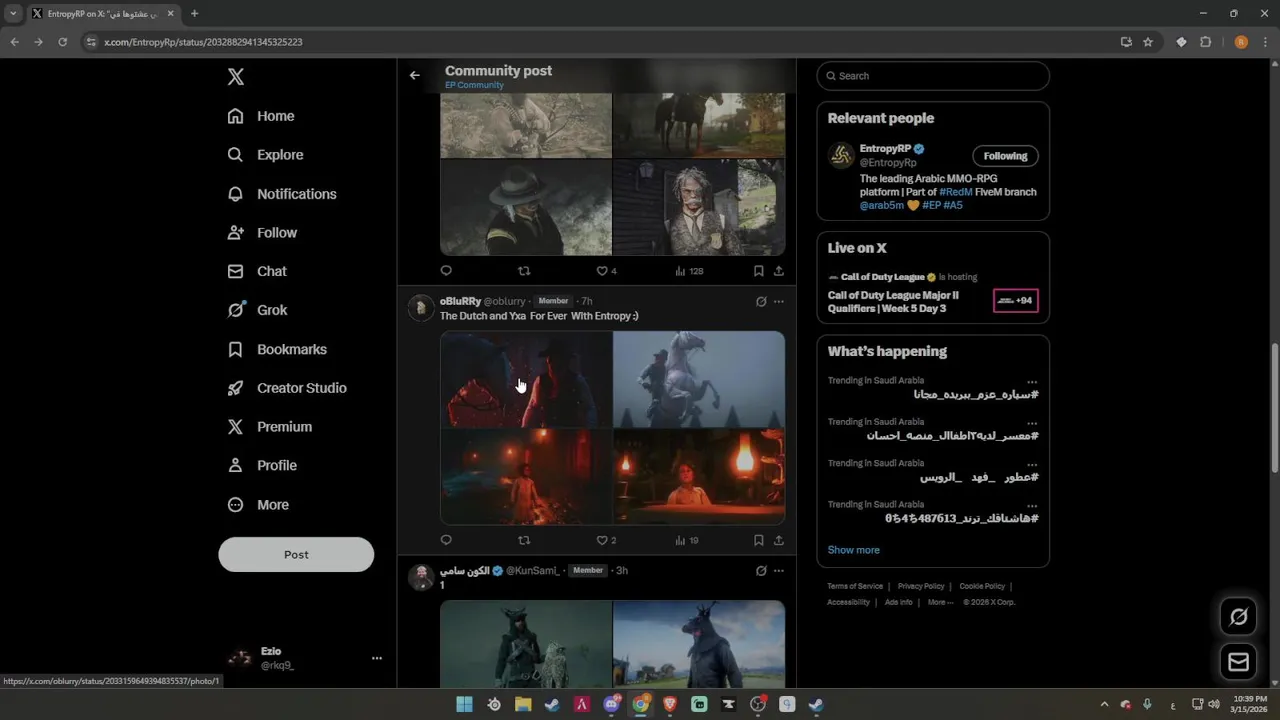The image size is (1280, 720).
Task: Click the address bar URL
Action: coord(203,42)
